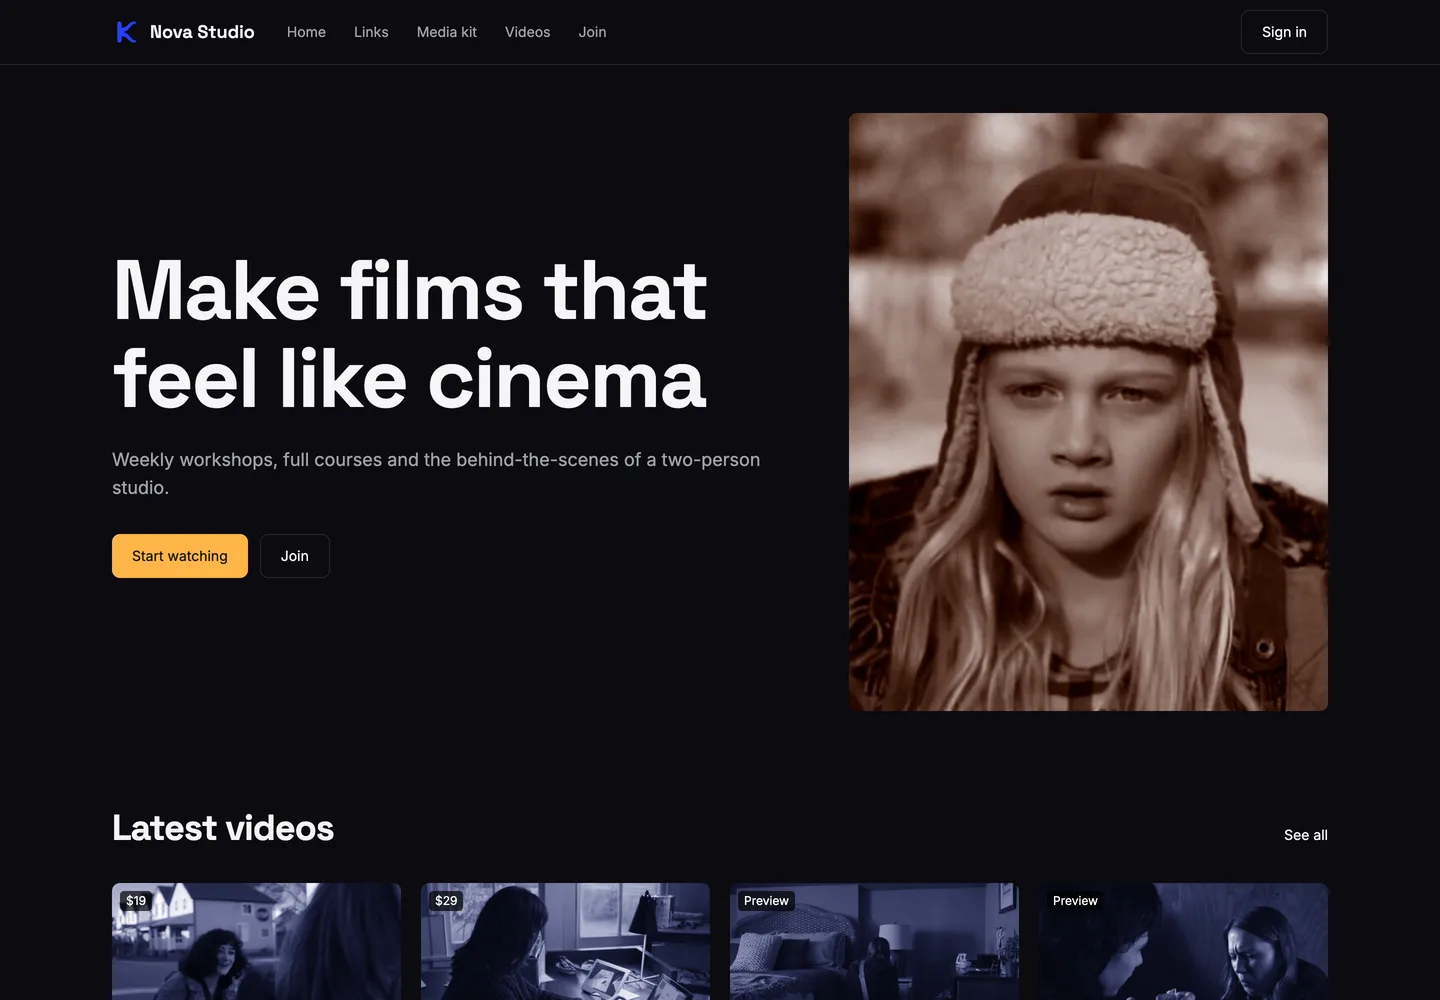Click the 'Make films that feel like cinema' heading
This screenshot has height=1000, width=1440.
(x=410, y=334)
